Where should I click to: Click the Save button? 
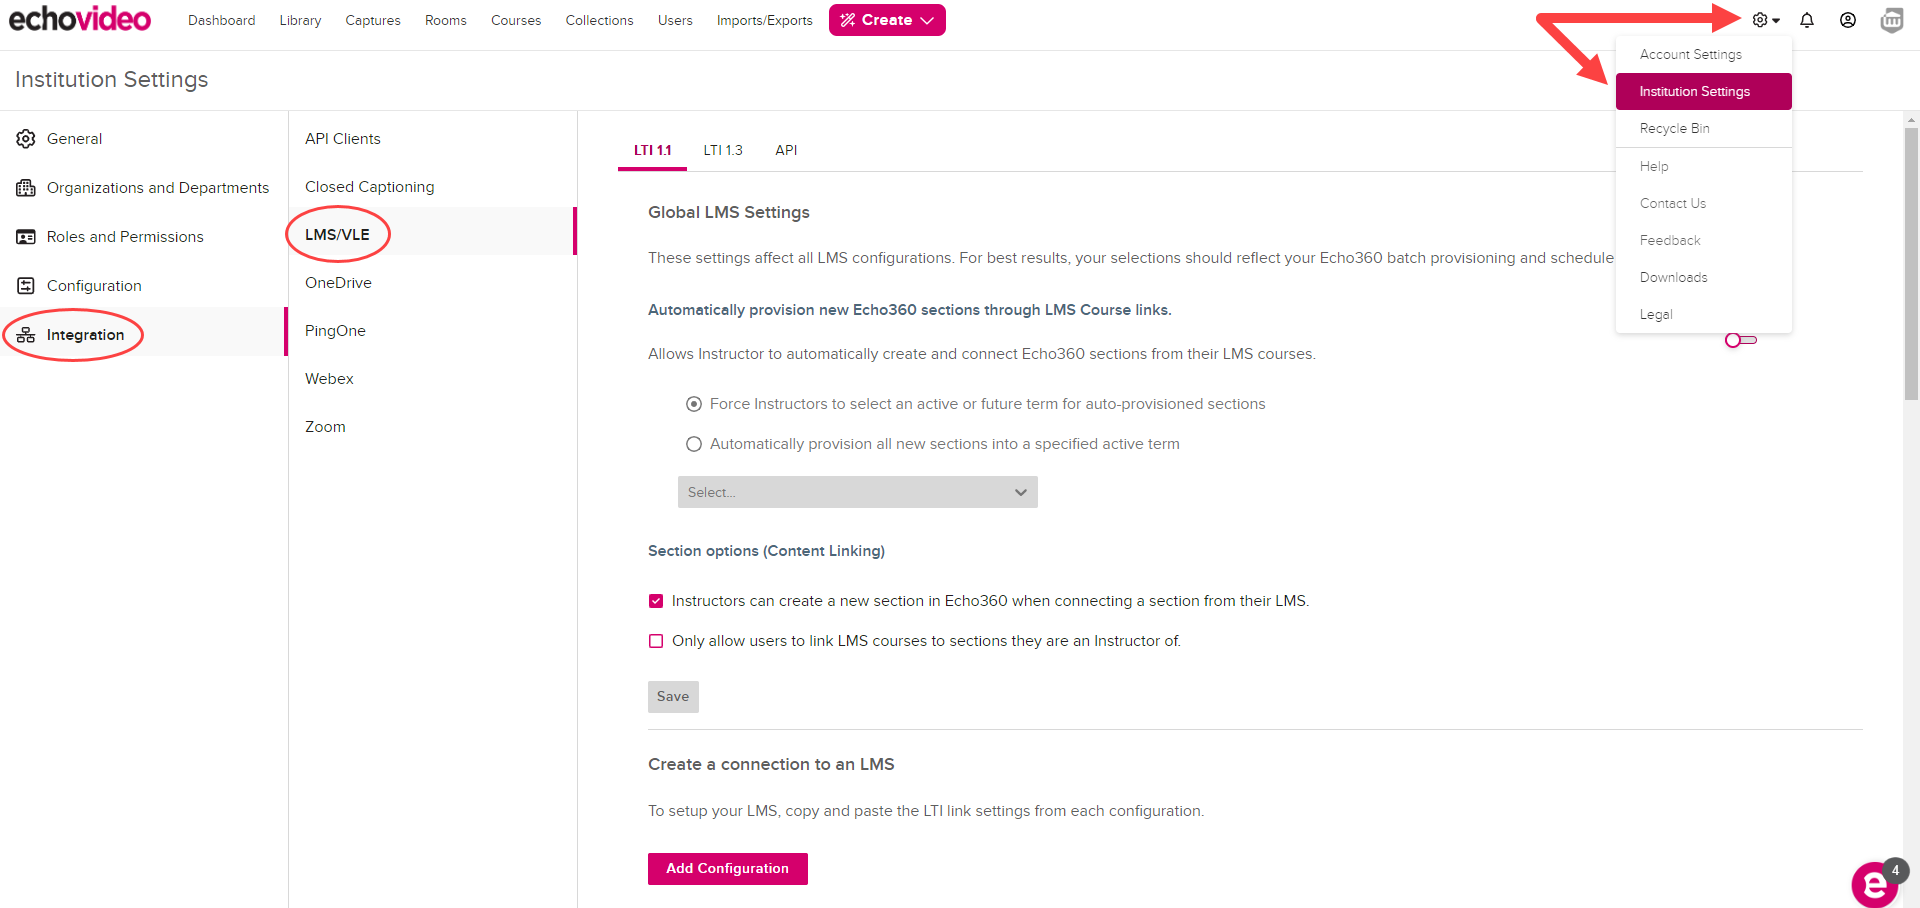(x=673, y=697)
